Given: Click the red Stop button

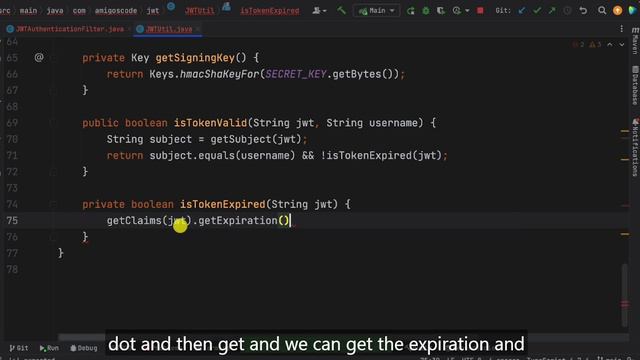Looking at the screenshot, I should click(480, 11).
